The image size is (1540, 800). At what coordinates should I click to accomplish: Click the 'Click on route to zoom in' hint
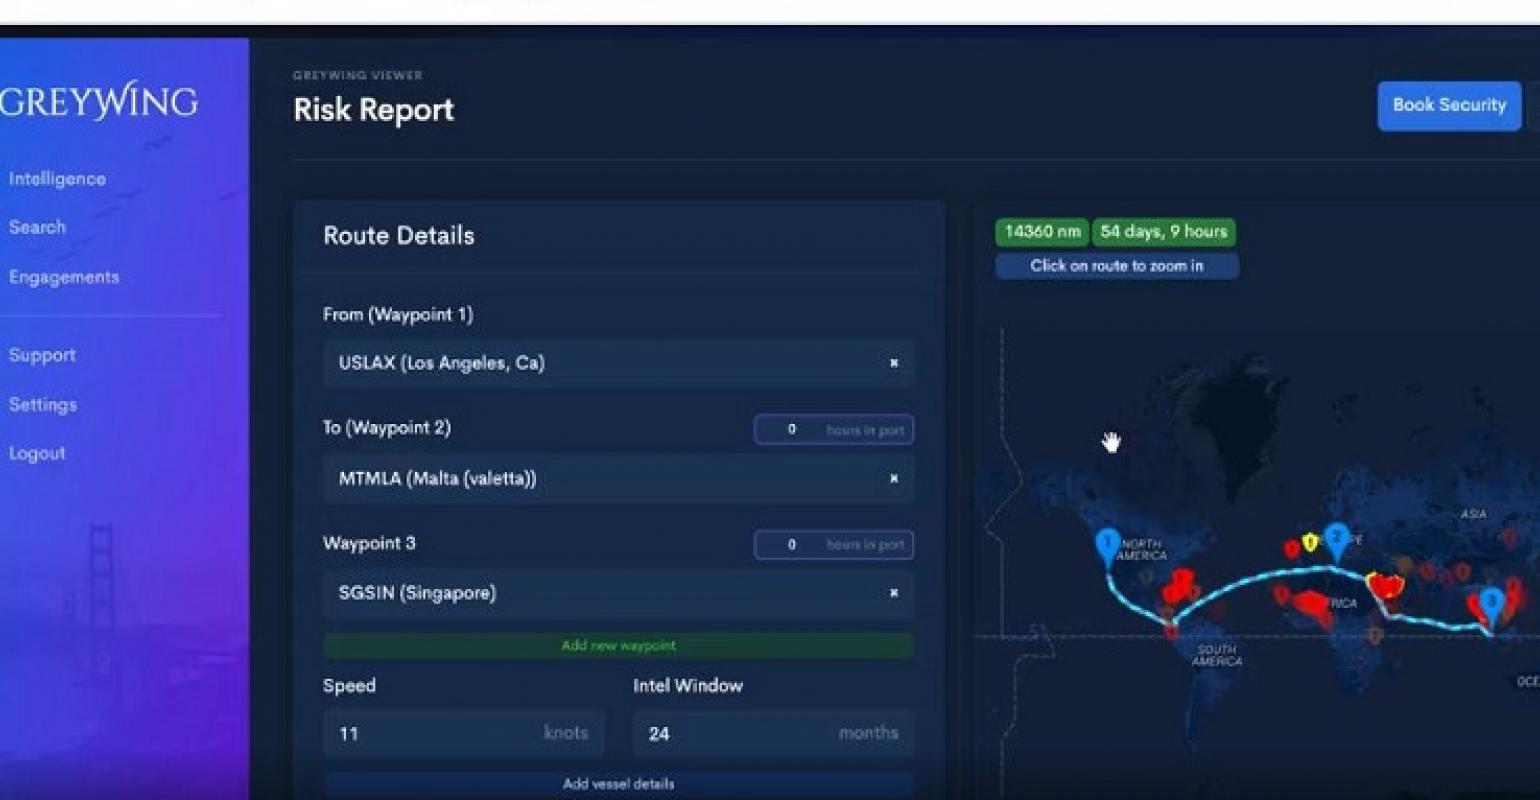pyautogui.click(x=1117, y=266)
